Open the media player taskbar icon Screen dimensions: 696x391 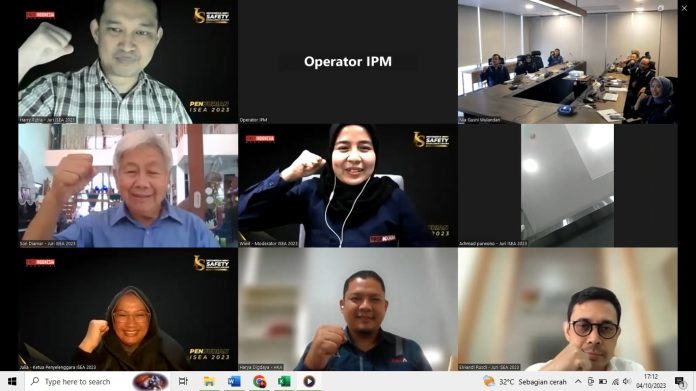point(309,381)
